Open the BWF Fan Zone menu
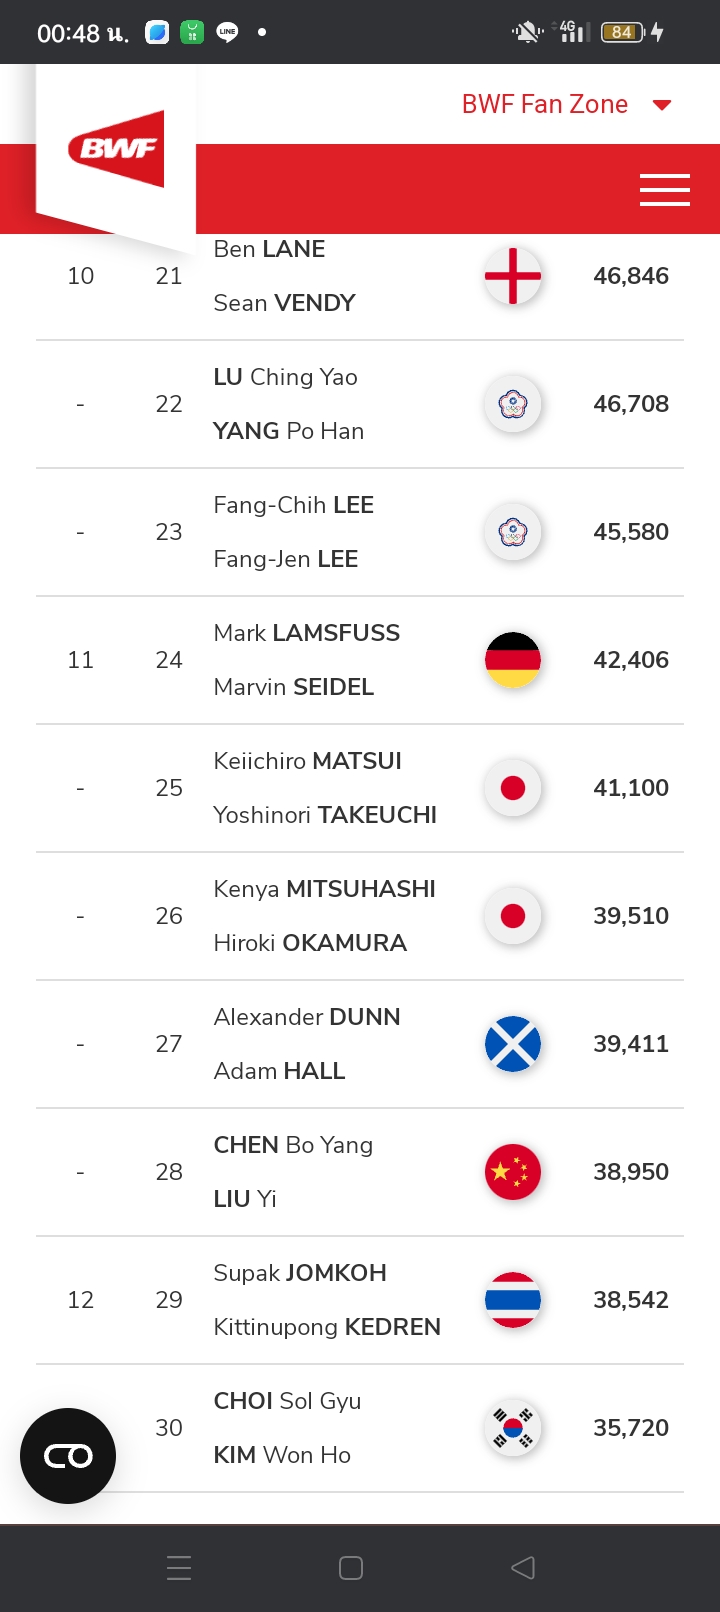The image size is (720, 1612). coord(545,104)
